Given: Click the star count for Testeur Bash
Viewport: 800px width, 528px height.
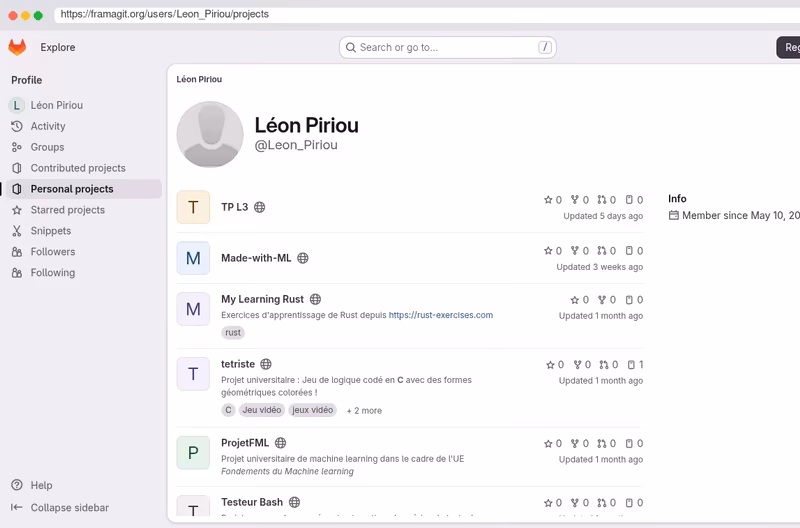Looking at the screenshot, I should tap(553, 503).
